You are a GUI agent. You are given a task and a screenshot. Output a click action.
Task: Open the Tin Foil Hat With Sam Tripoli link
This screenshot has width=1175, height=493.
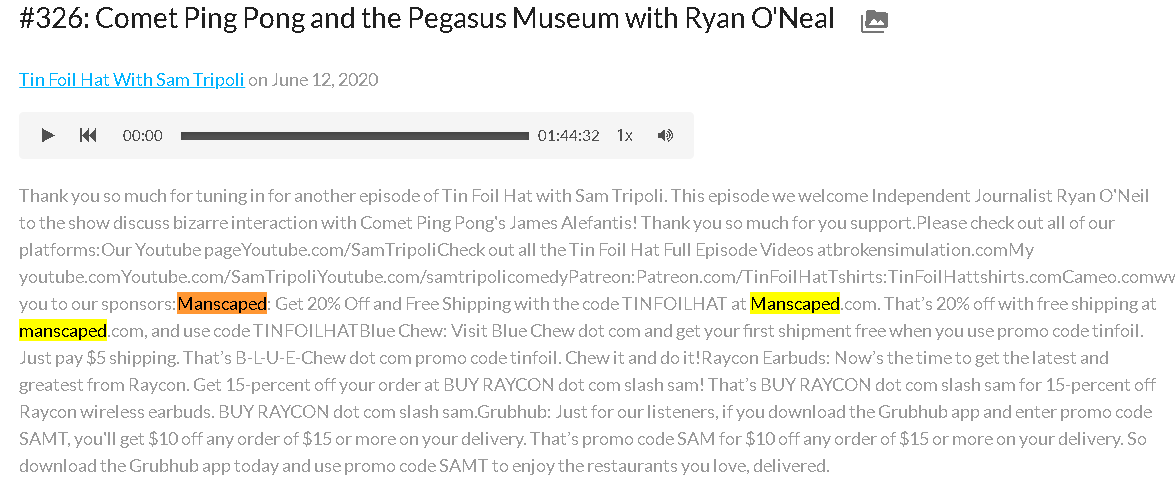tap(132, 79)
